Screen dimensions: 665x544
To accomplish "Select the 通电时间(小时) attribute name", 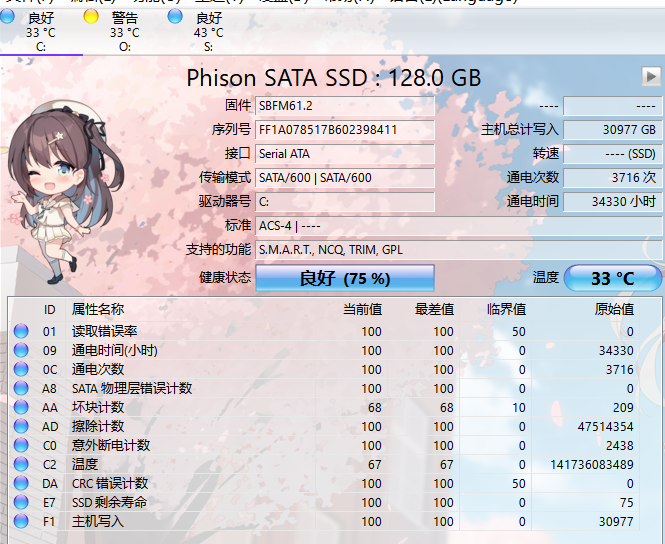I will [115, 350].
